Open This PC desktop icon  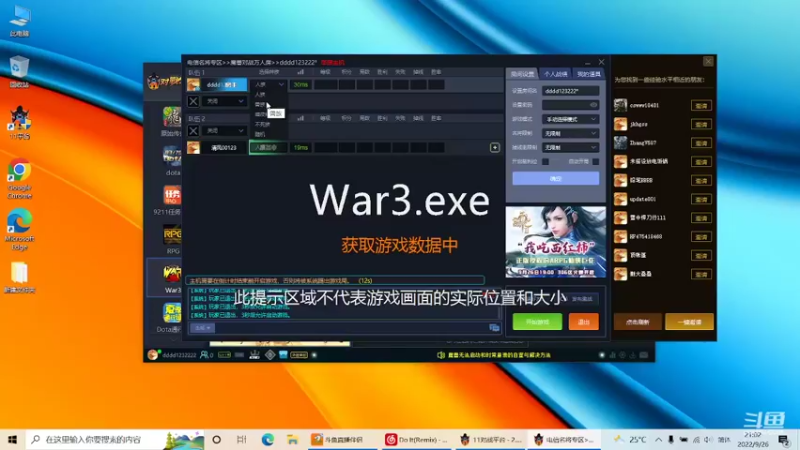point(19,22)
